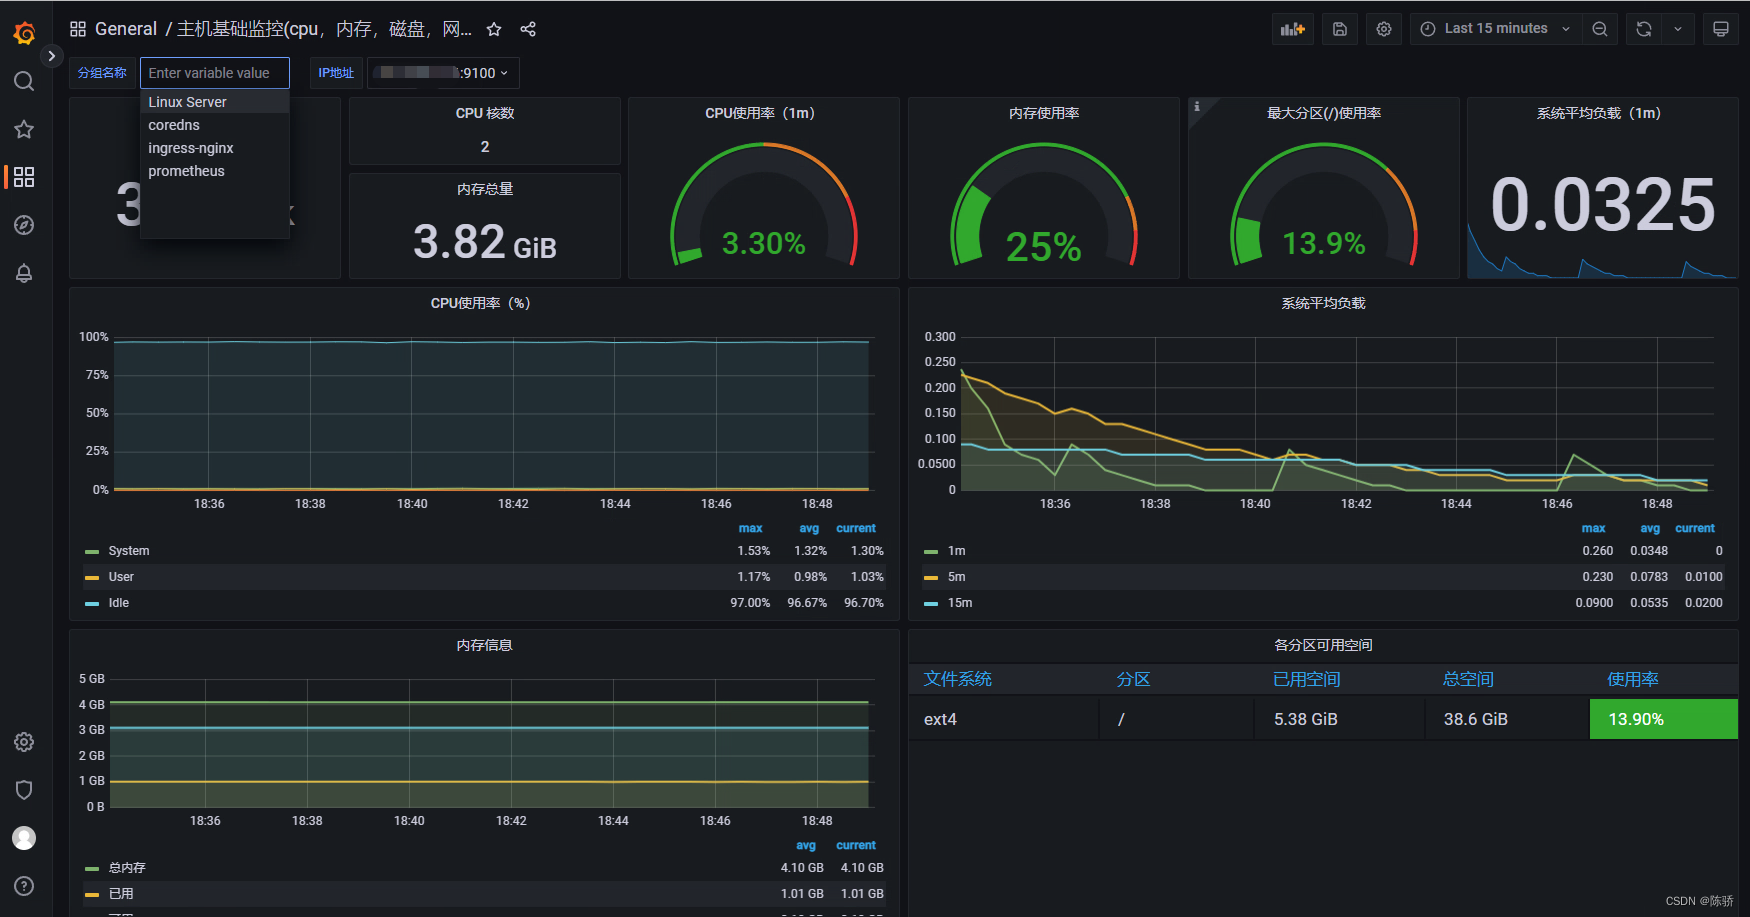The image size is (1750, 917).
Task: Open the user profile avatar
Action: [24, 838]
